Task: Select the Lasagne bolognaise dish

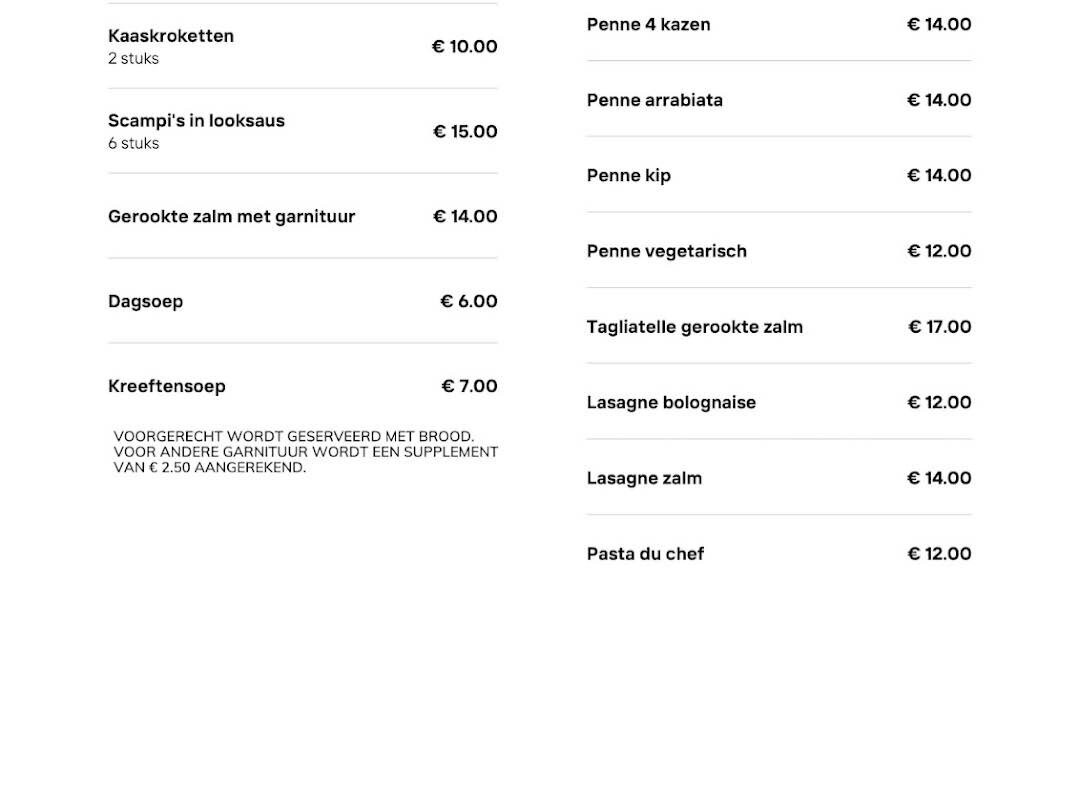Action: (671, 403)
